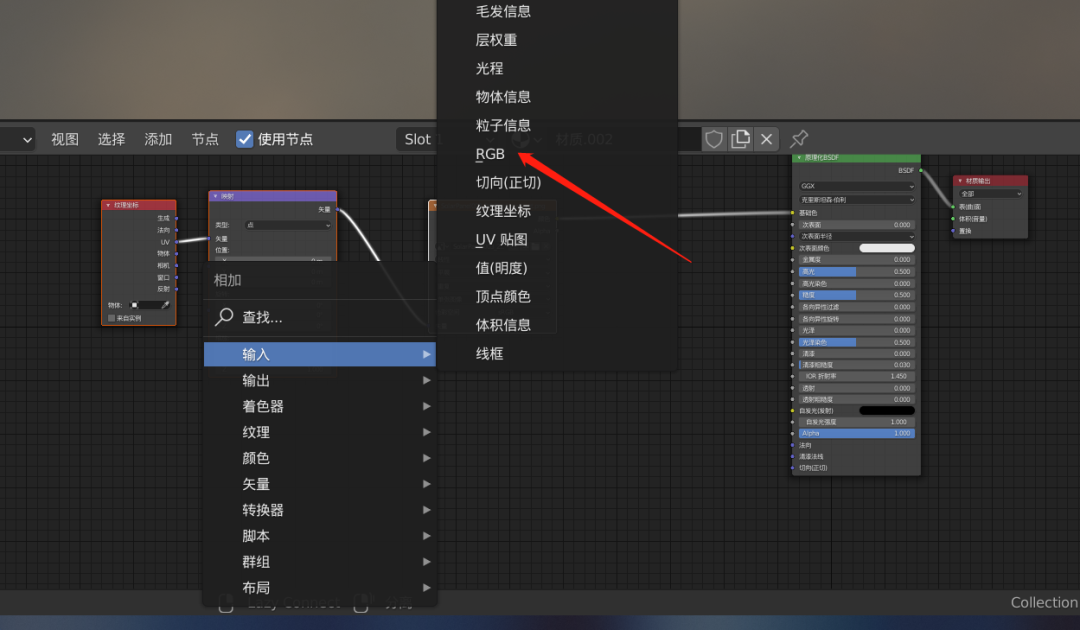The height and width of the screenshot is (630, 1080).
Task: Click the duplicate material icon in header
Action: [x=740, y=139]
